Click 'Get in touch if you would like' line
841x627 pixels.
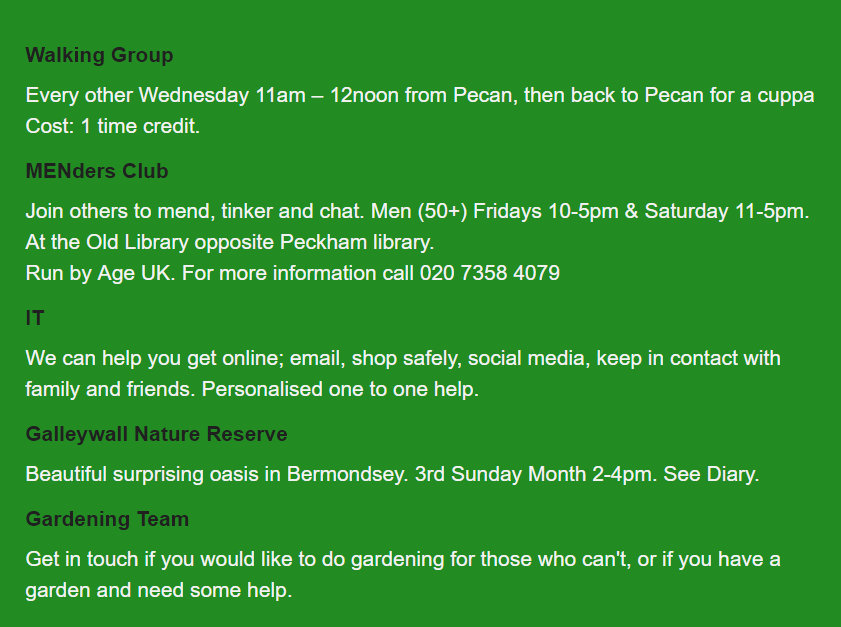(x=403, y=559)
